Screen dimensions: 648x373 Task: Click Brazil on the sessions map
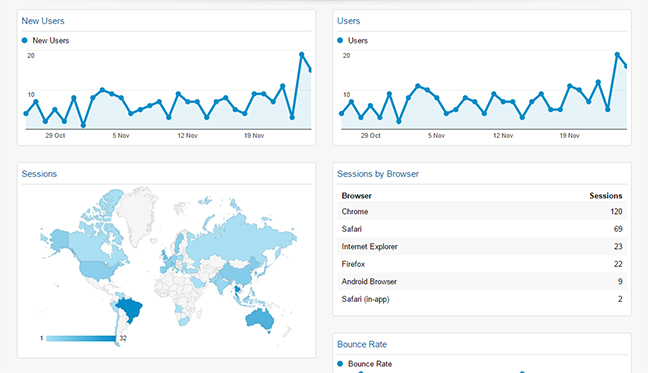130,310
